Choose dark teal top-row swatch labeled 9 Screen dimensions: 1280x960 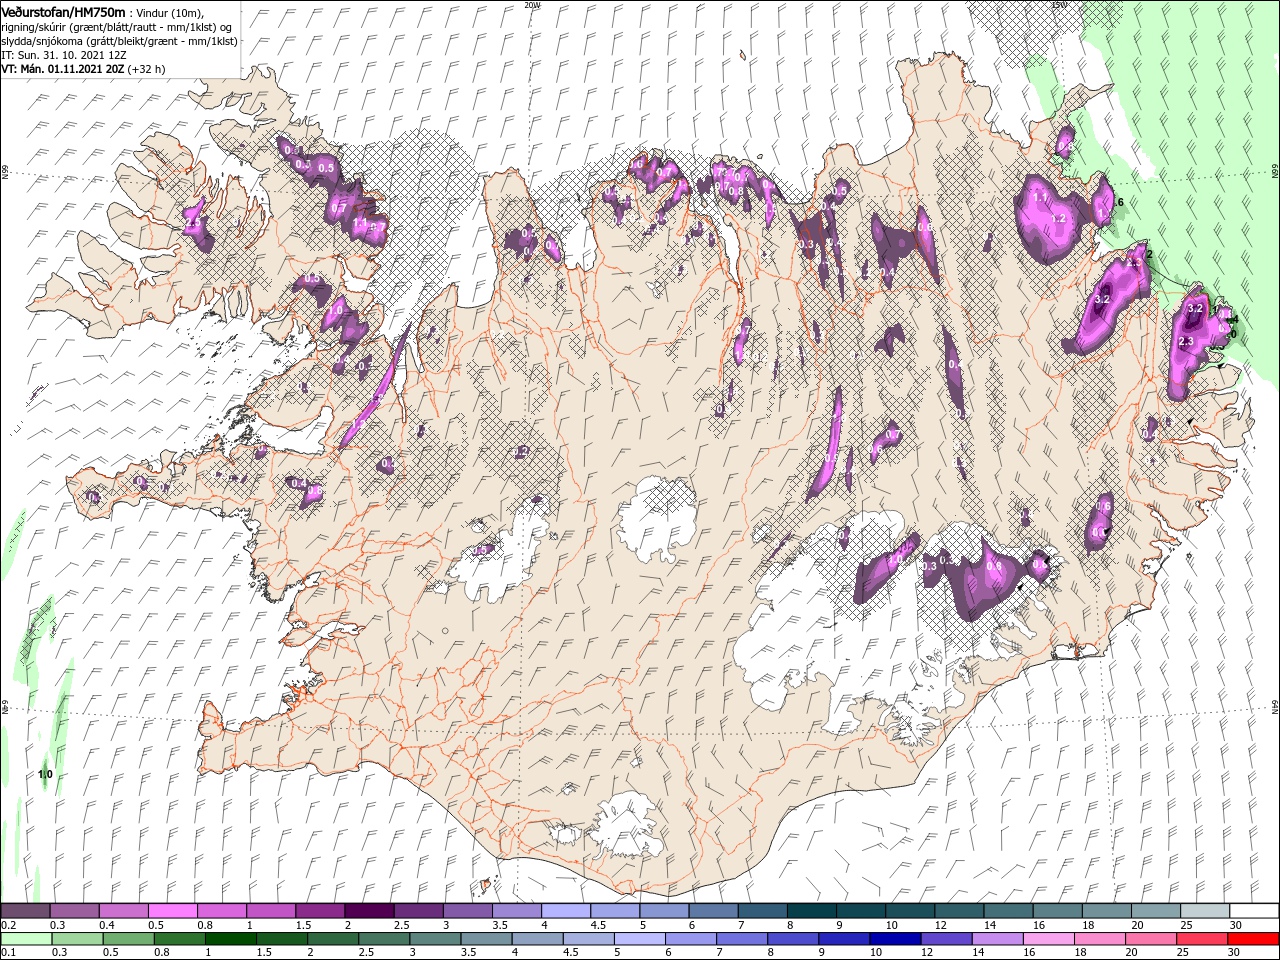859,911
